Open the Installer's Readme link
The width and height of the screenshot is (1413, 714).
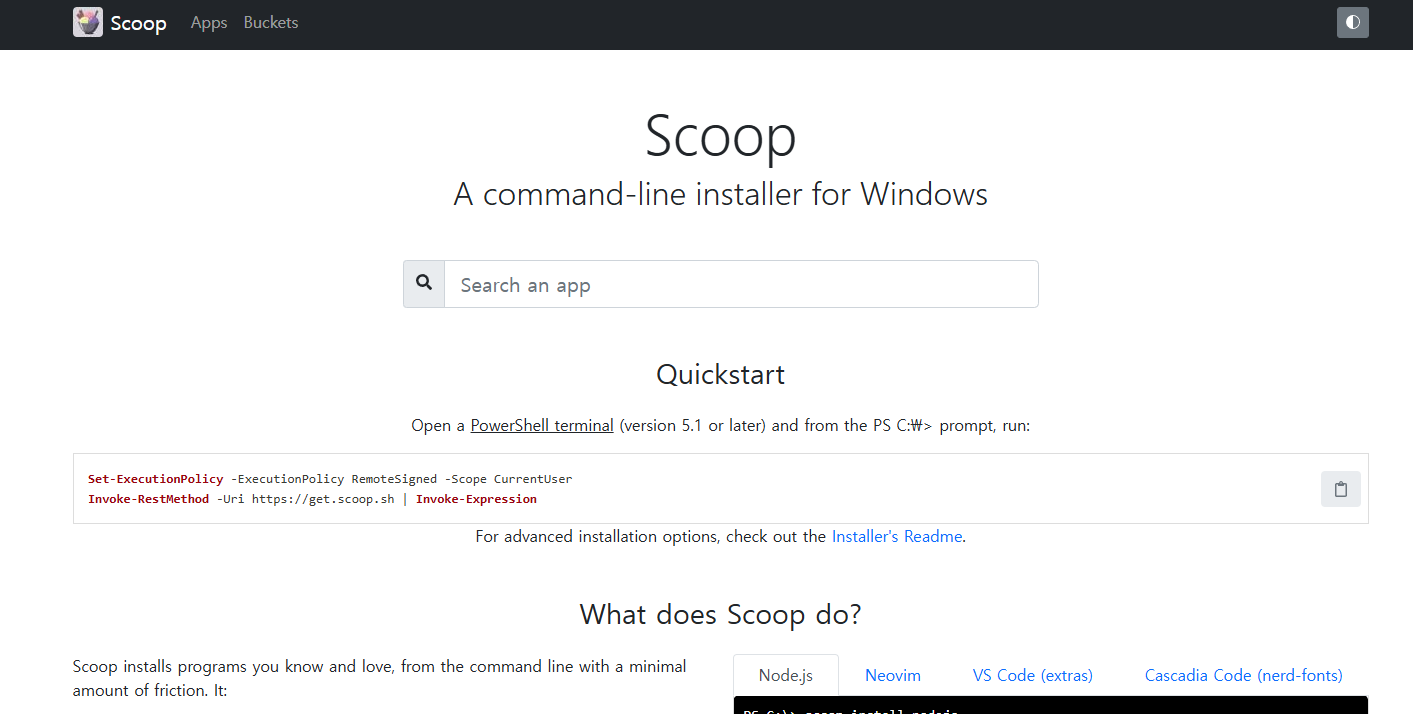[897, 536]
